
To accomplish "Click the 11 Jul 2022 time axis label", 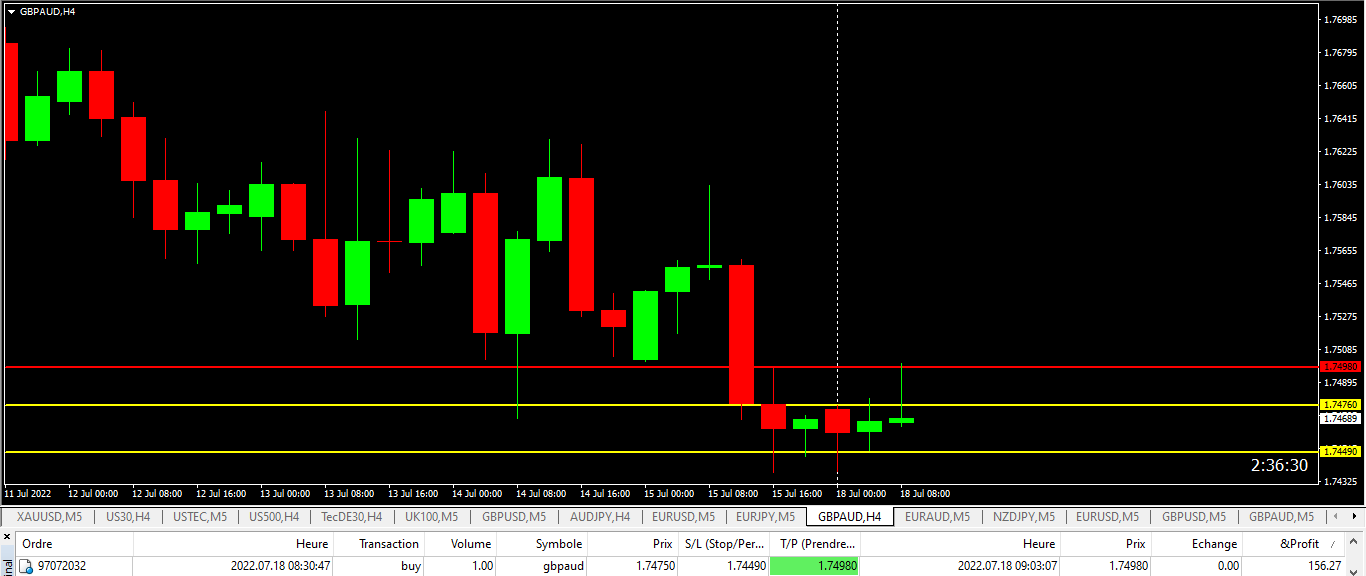I will tap(28, 494).
